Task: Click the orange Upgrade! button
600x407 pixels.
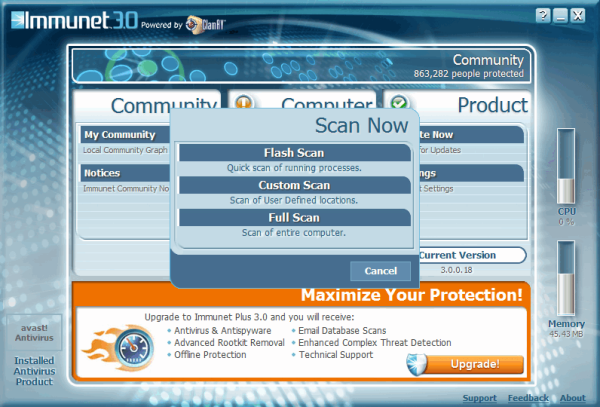Action: 474,364
